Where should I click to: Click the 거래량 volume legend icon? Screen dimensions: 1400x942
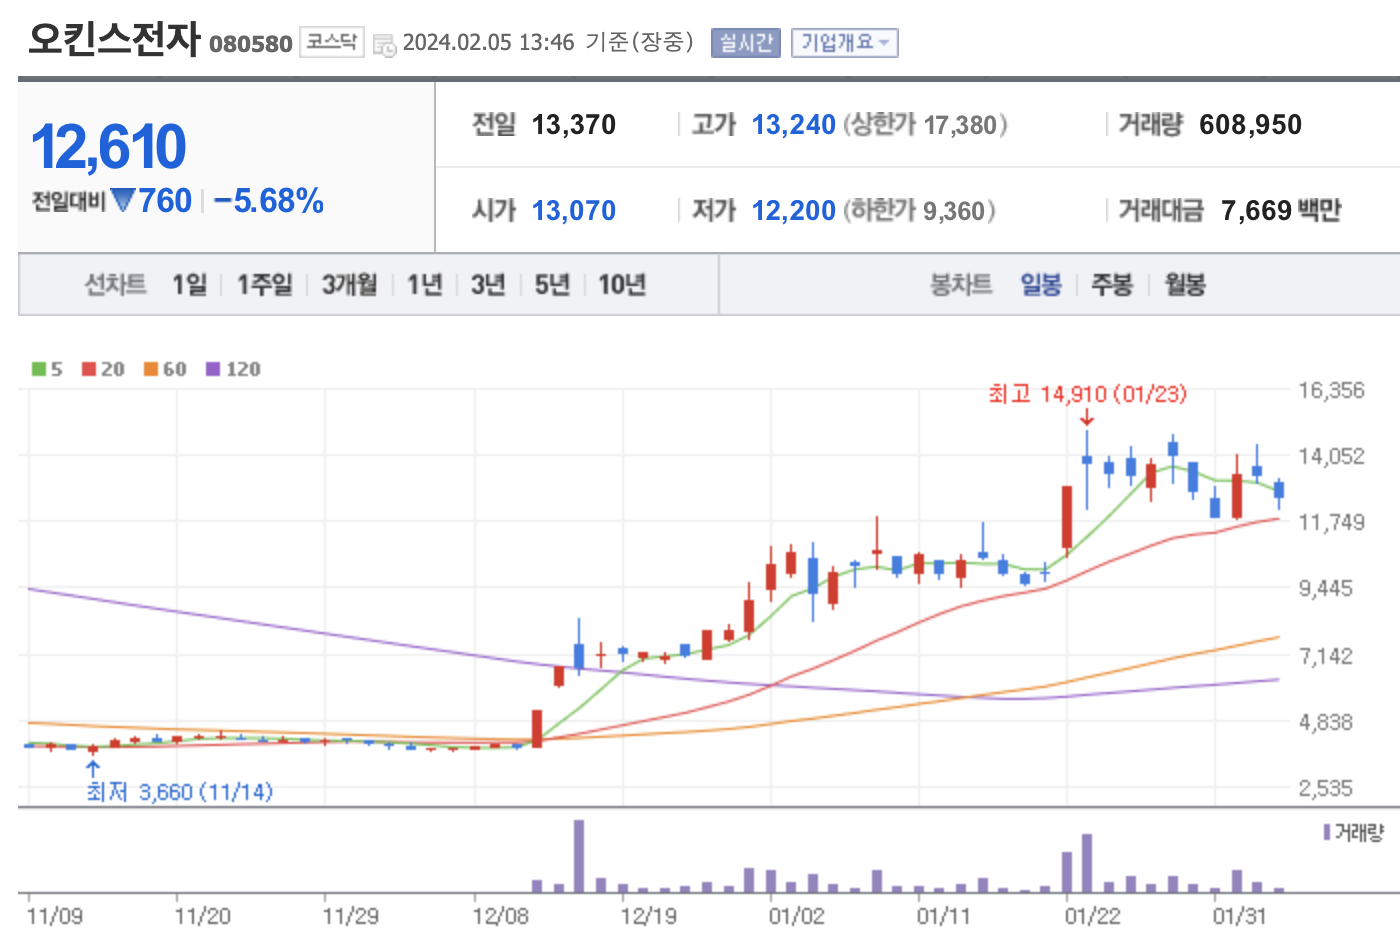pos(1327,832)
